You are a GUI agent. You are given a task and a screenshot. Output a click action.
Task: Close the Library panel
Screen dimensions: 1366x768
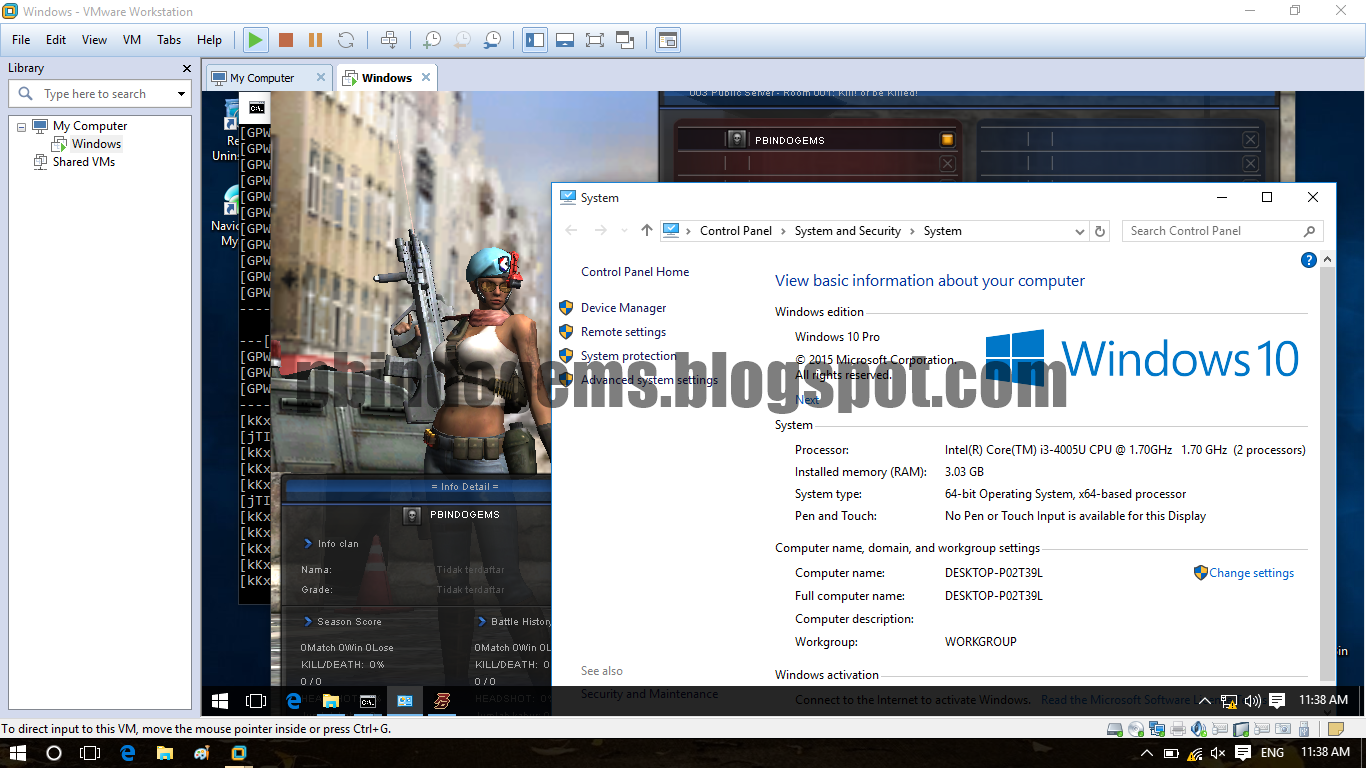pos(186,68)
